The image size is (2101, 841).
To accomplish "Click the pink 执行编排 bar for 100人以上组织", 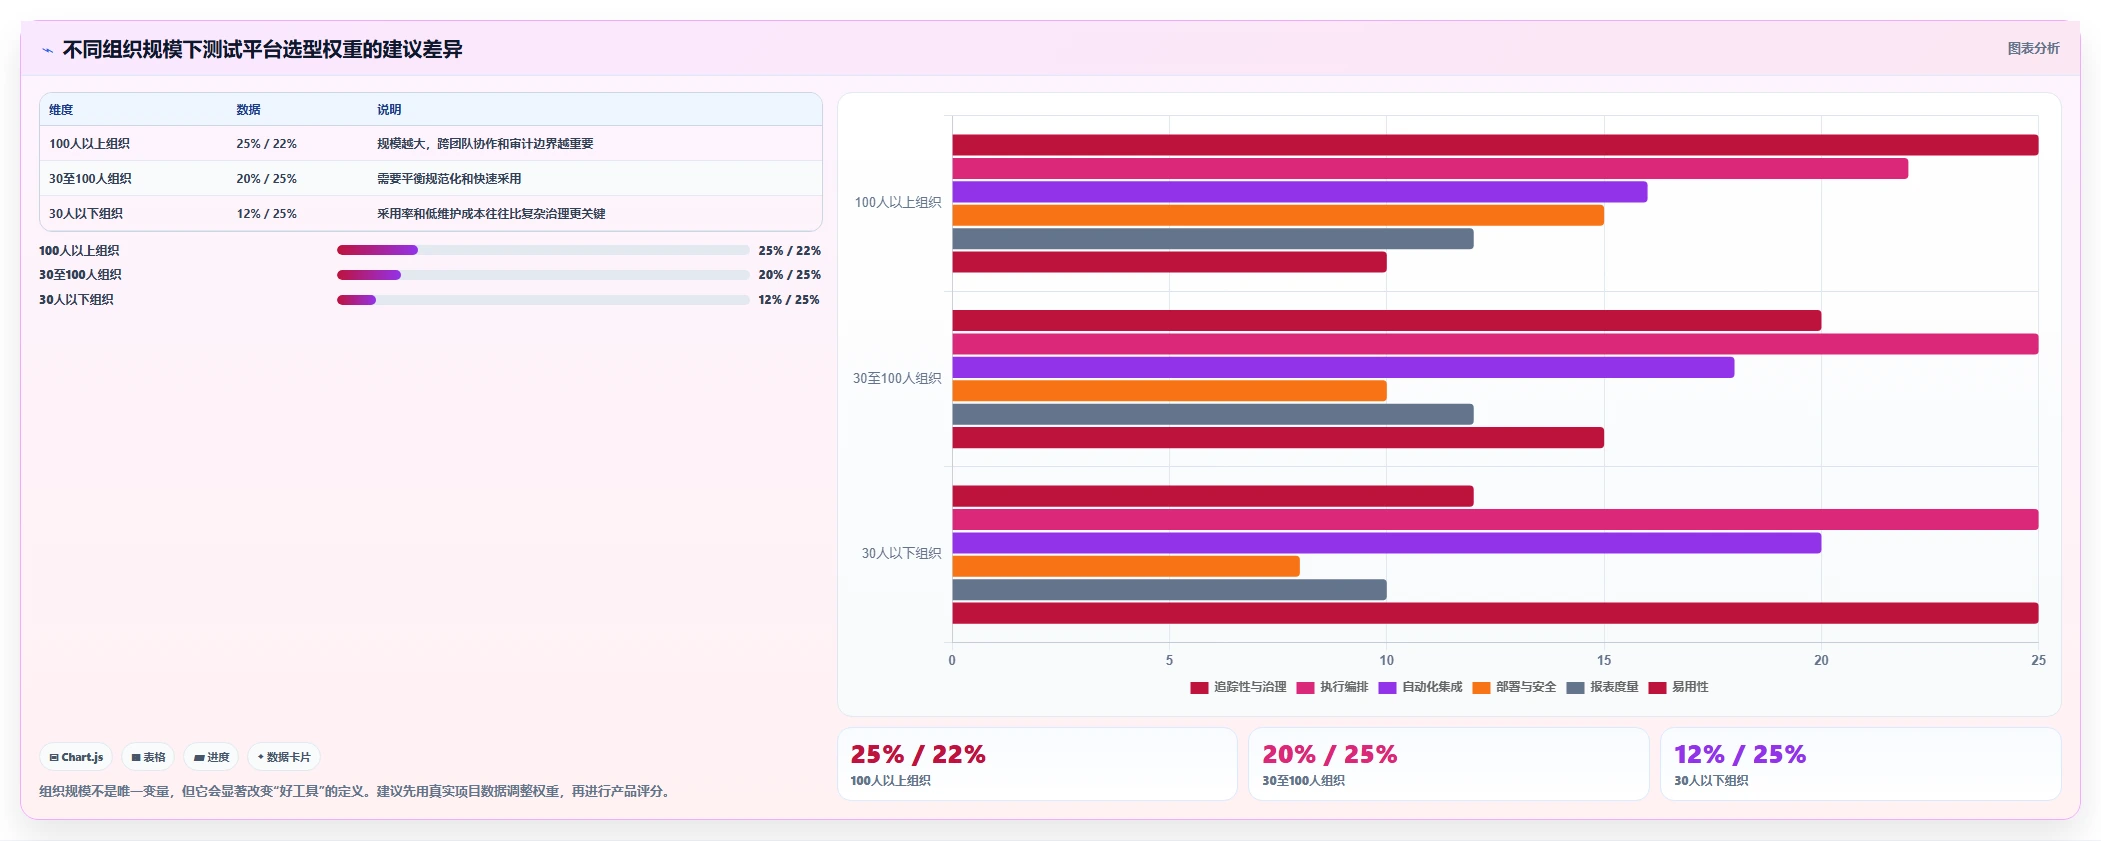I will click(x=1430, y=169).
